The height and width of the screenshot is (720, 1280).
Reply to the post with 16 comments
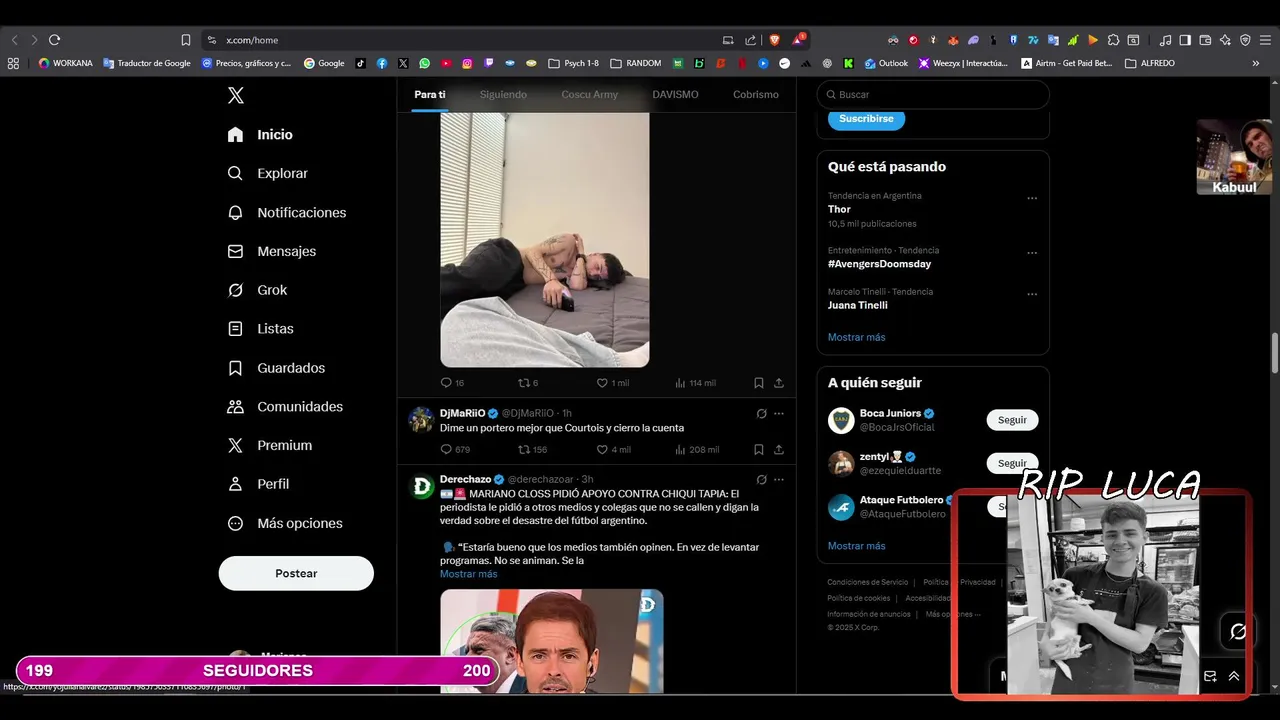tap(452, 383)
